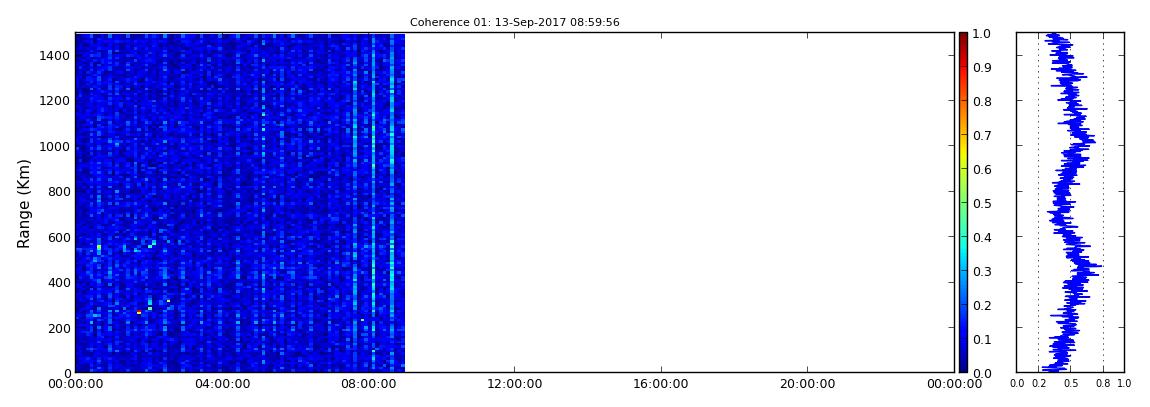Click the colorbar 0.1 tick label
This screenshot has width=1150, height=407.
(981, 339)
